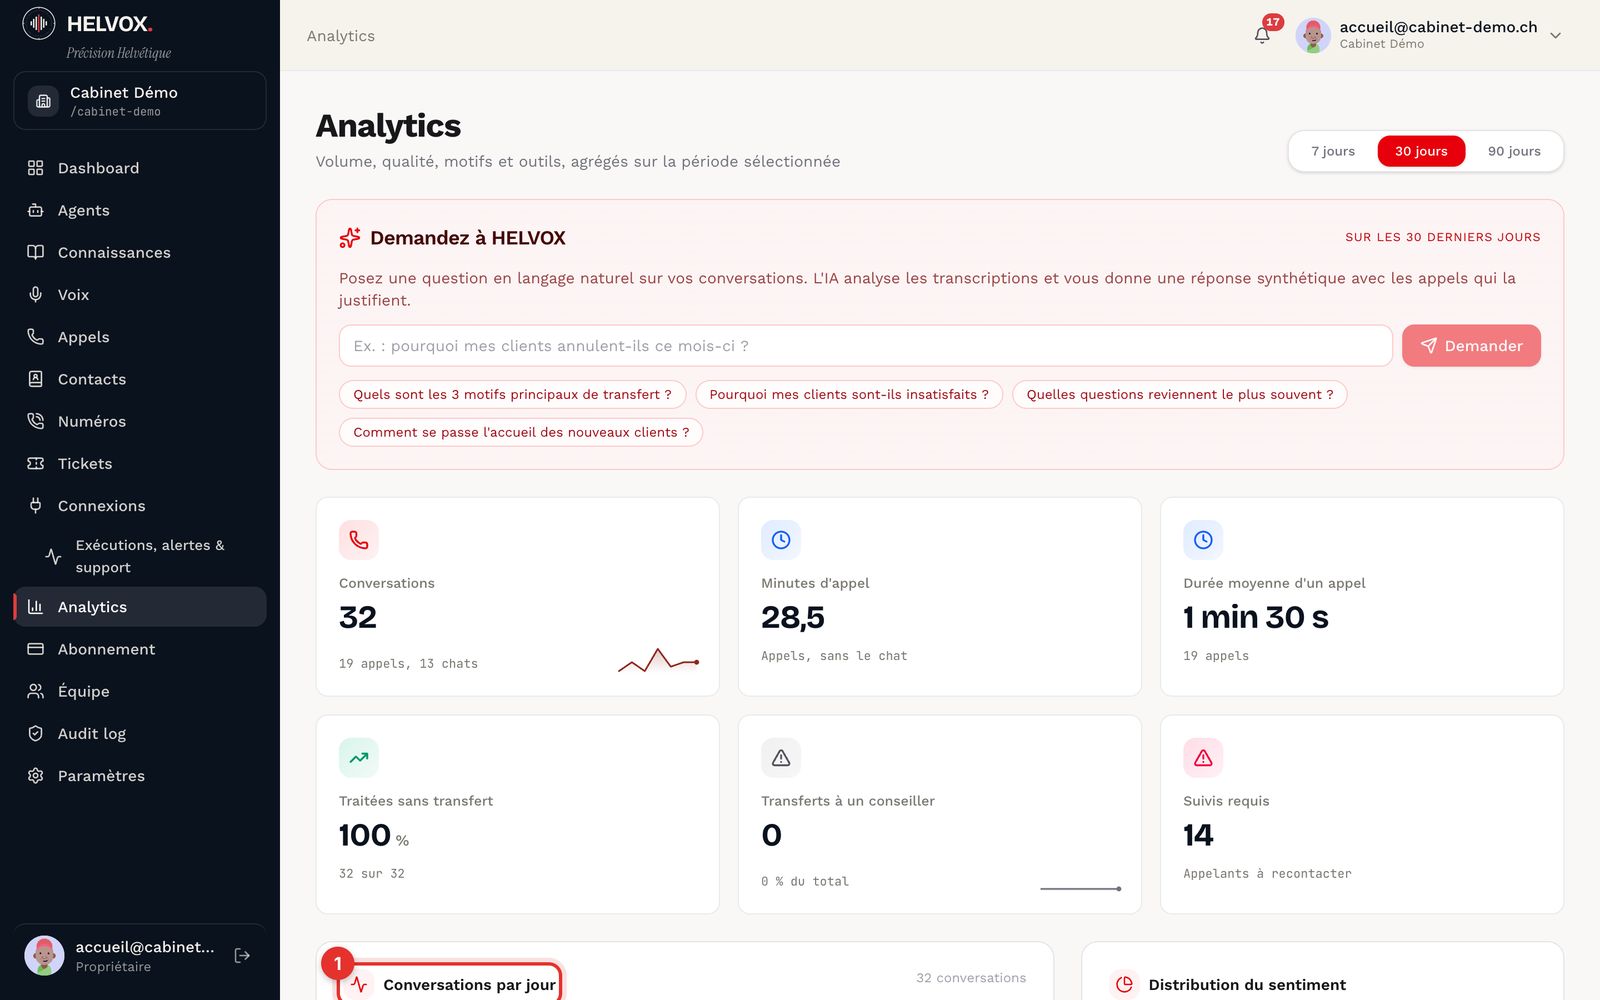Select the 7 jours period

pos(1333,151)
